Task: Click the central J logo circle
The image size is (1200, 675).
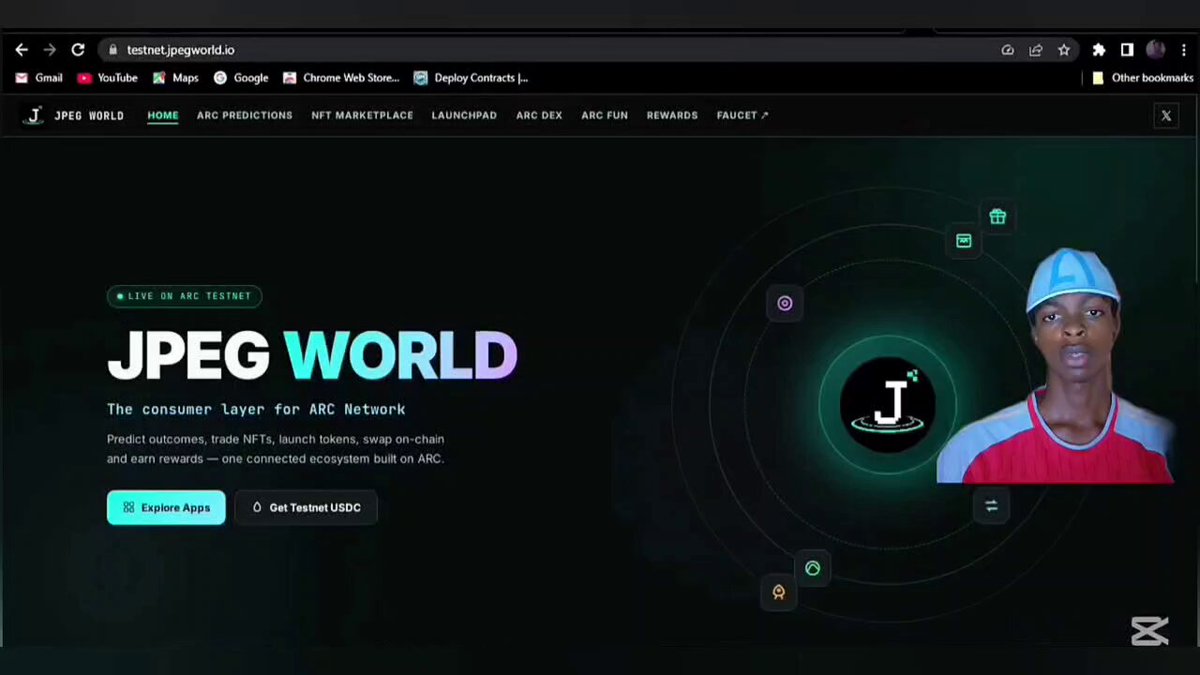Action: tap(888, 405)
